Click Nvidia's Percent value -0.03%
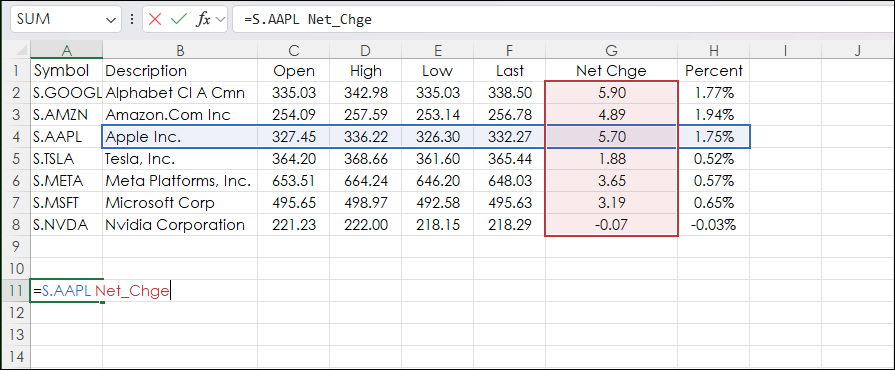The image size is (895, 370). [713, 225]
